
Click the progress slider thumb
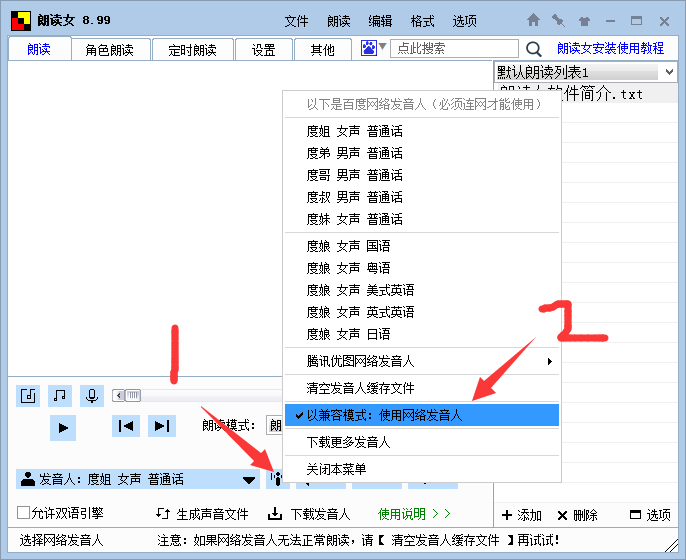pos(133,396)
